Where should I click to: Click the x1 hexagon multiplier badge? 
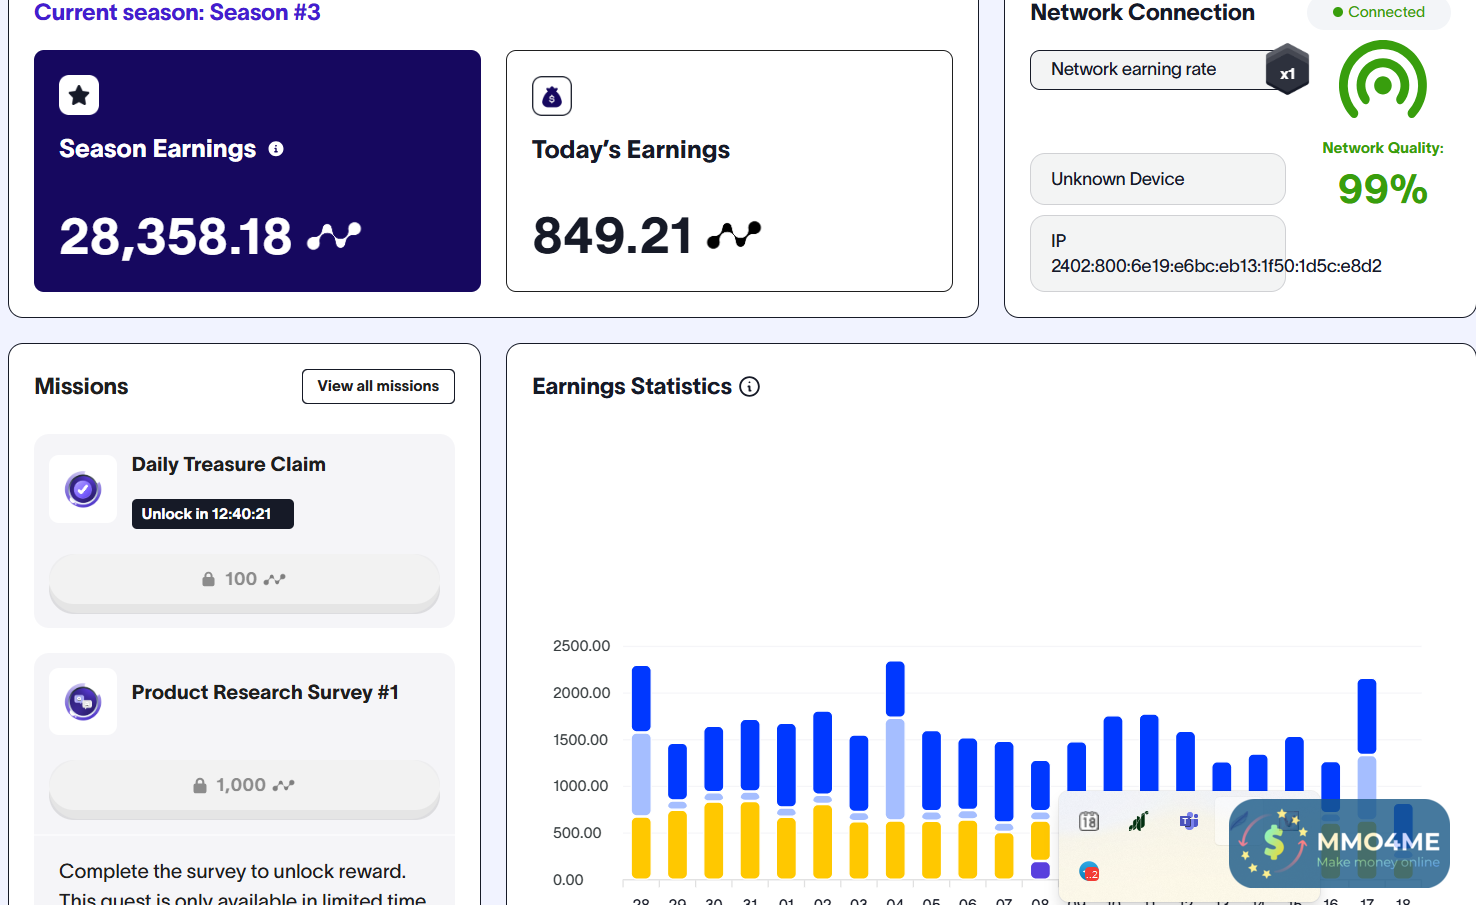click(1287, 70)
